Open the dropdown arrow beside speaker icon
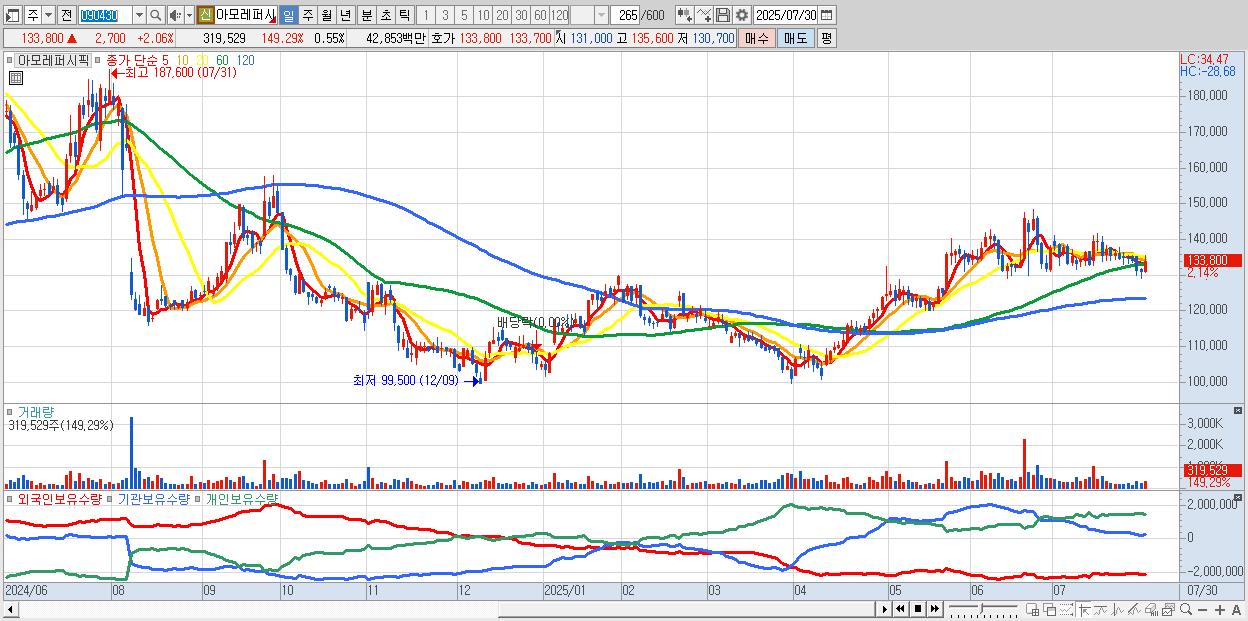This screenshot has width=1248, height=621. coord(189,15)
